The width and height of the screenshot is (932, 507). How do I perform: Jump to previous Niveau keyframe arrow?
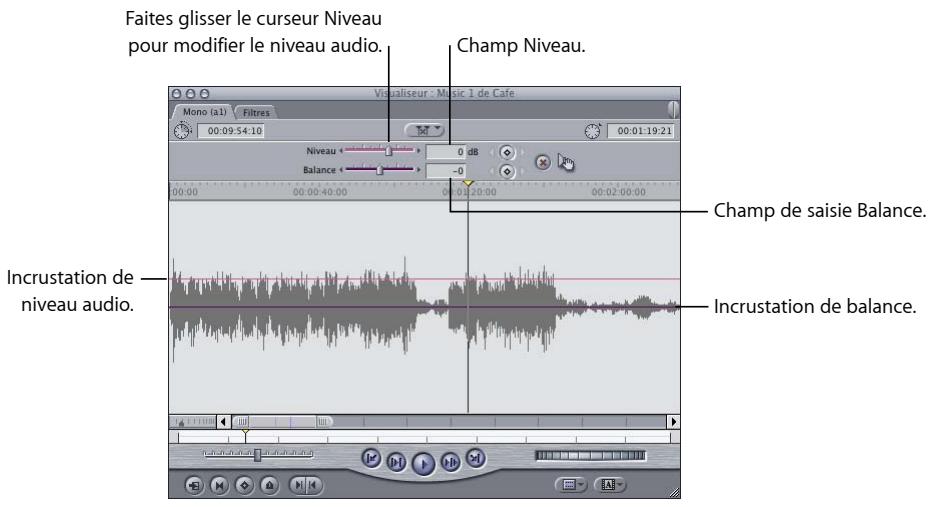click(x=492, y=152)
